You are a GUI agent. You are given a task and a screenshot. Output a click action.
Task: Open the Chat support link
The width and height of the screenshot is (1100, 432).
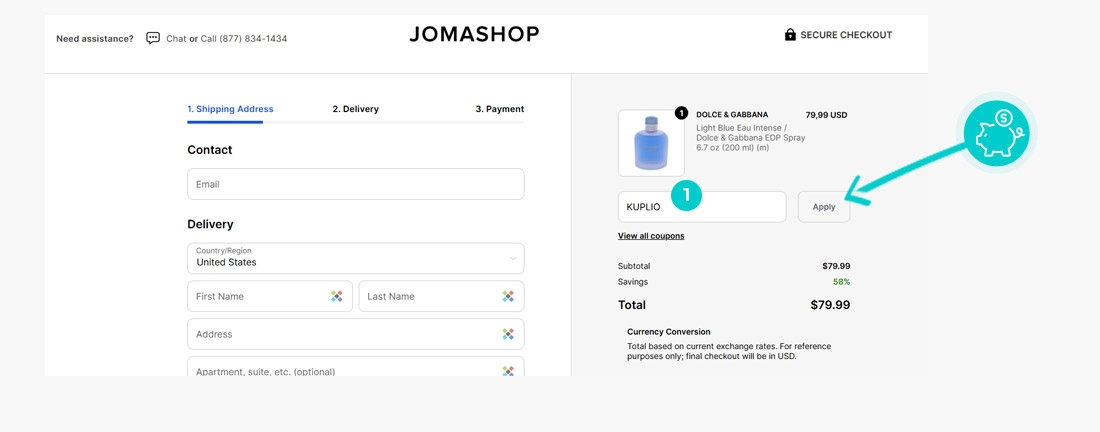tap(176, 39)
